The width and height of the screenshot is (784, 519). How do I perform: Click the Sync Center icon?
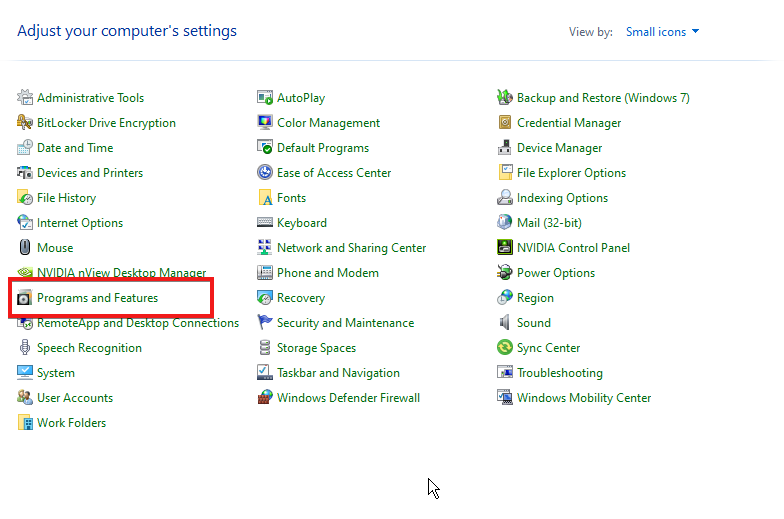click(505, 348)
